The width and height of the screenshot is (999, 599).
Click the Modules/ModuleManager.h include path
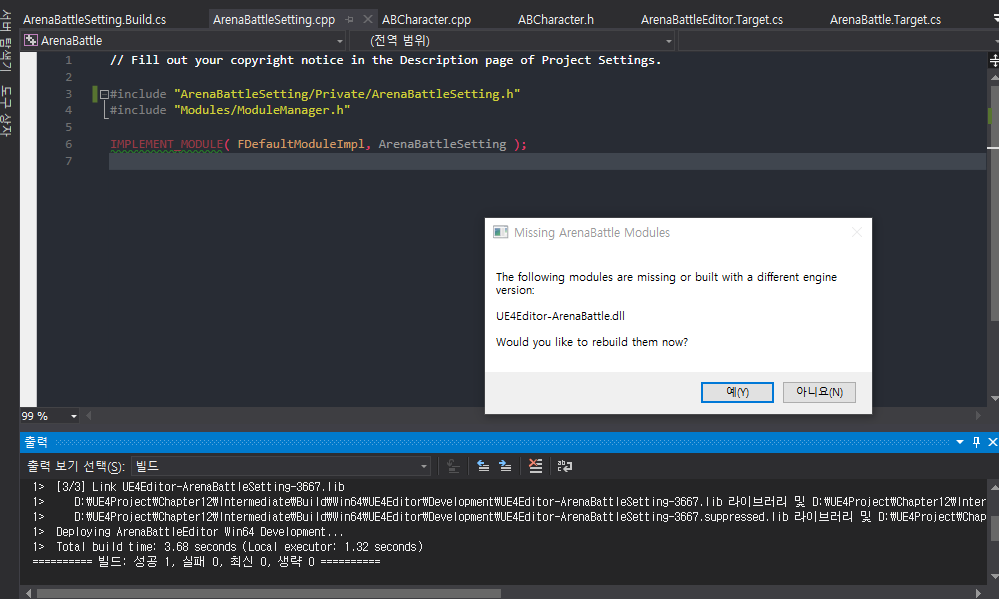[x=262, y=110]
